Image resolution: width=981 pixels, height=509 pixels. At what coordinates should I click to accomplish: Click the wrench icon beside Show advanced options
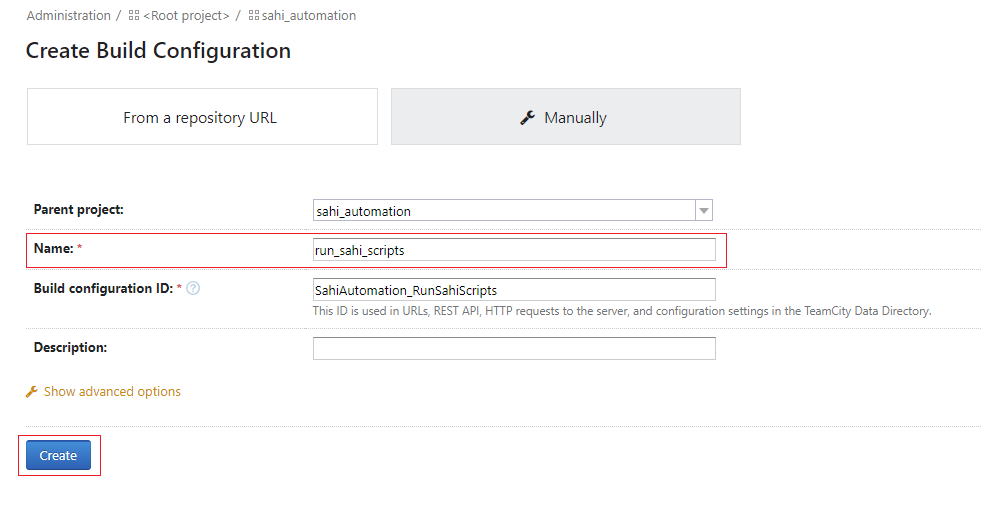(x=31, y=392)
